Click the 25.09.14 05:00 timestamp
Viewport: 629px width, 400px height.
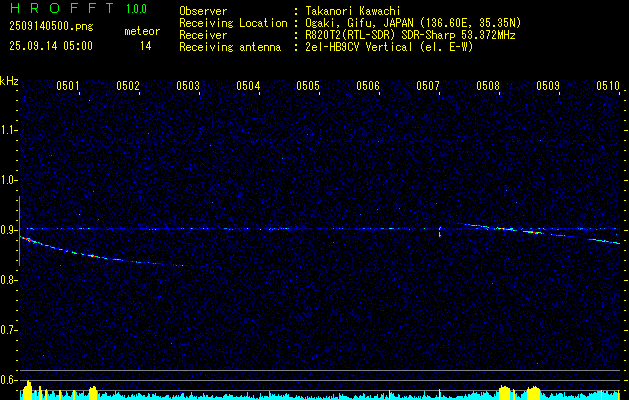[50, 46]
